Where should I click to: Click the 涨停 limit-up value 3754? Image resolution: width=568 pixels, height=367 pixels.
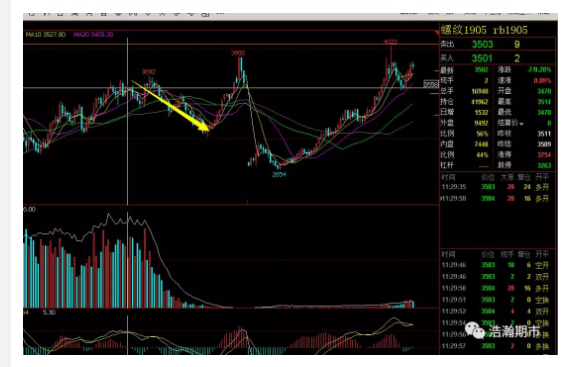coord(544,155)
